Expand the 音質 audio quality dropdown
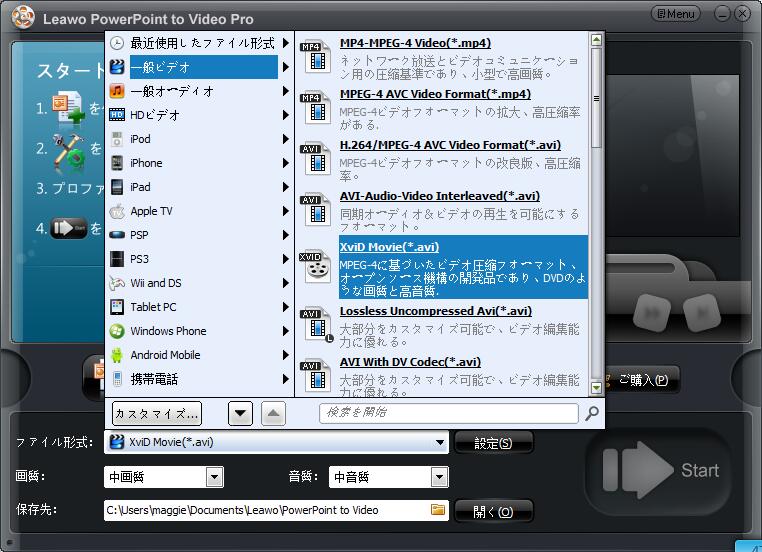Viewport: 762px width, 552px height. 438,477
